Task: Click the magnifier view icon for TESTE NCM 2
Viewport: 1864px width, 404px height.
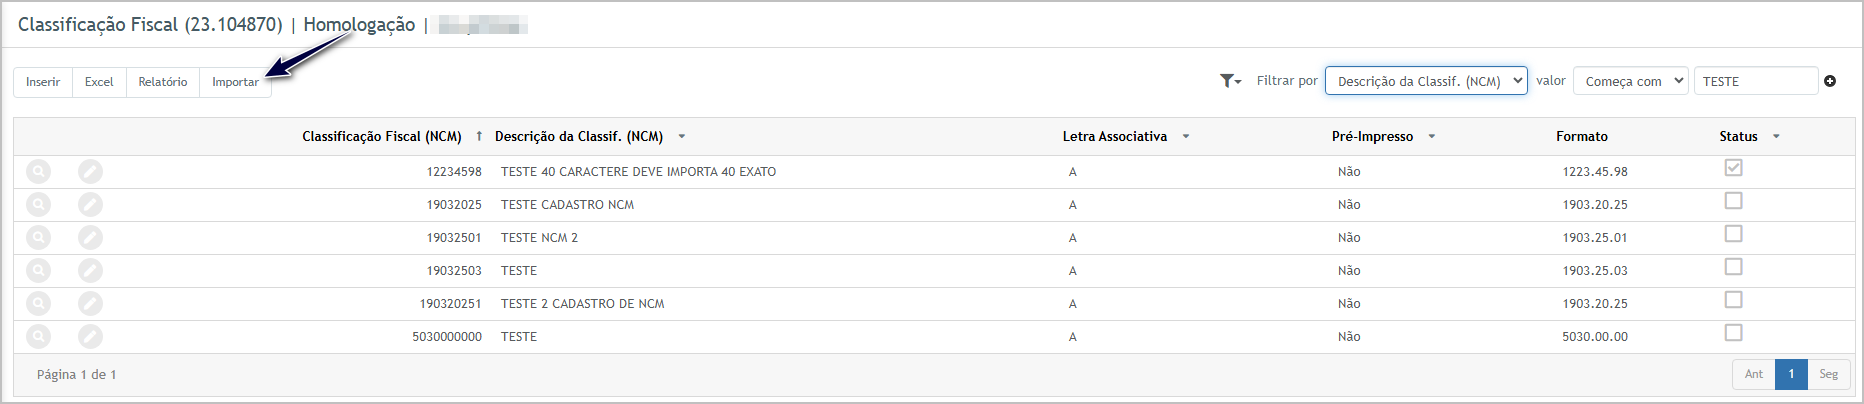Action: click(38, 238)
